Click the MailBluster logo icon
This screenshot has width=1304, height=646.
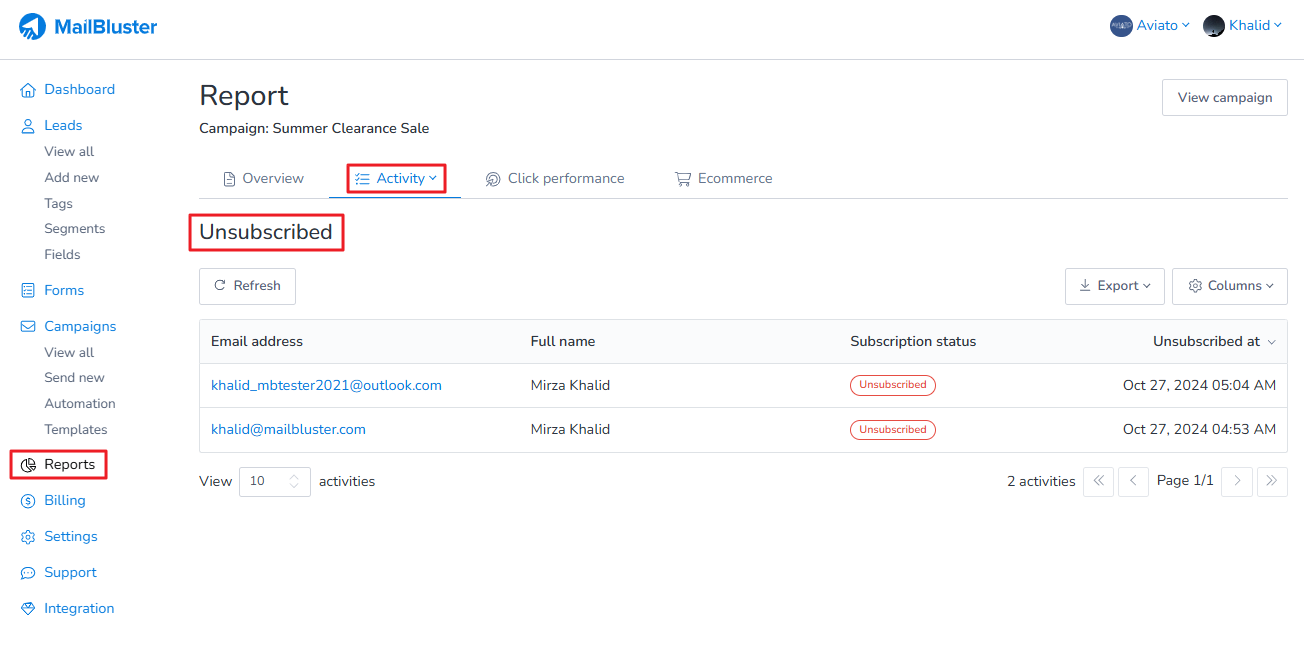32,27
